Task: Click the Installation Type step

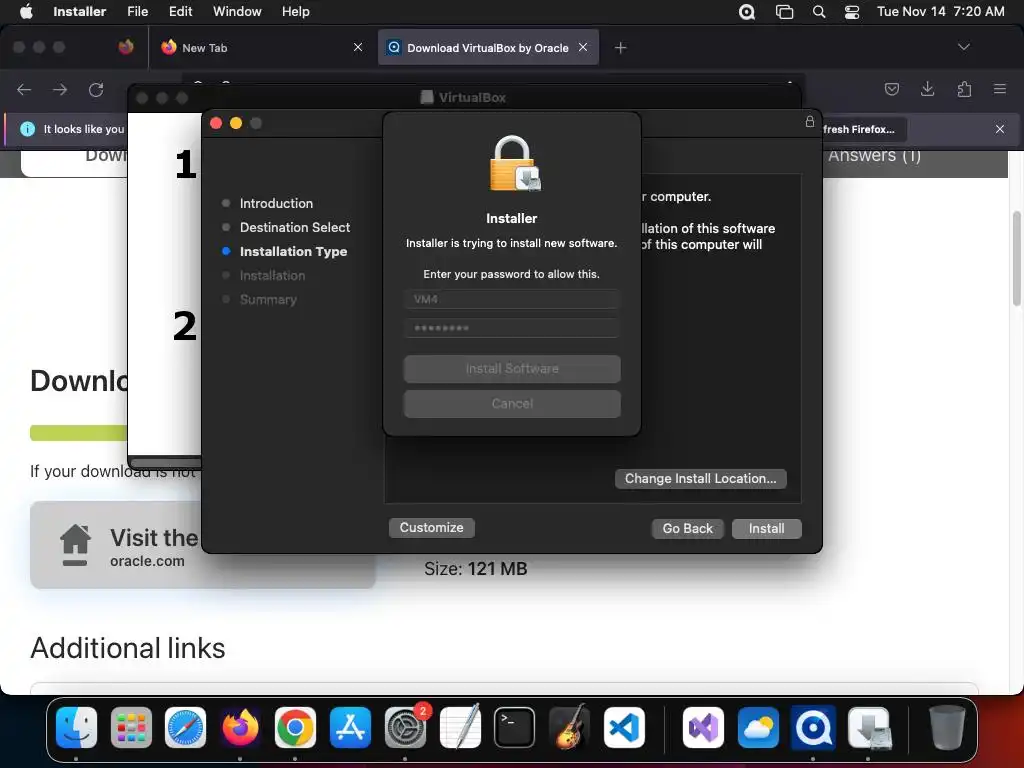Action: coord(293,251)
